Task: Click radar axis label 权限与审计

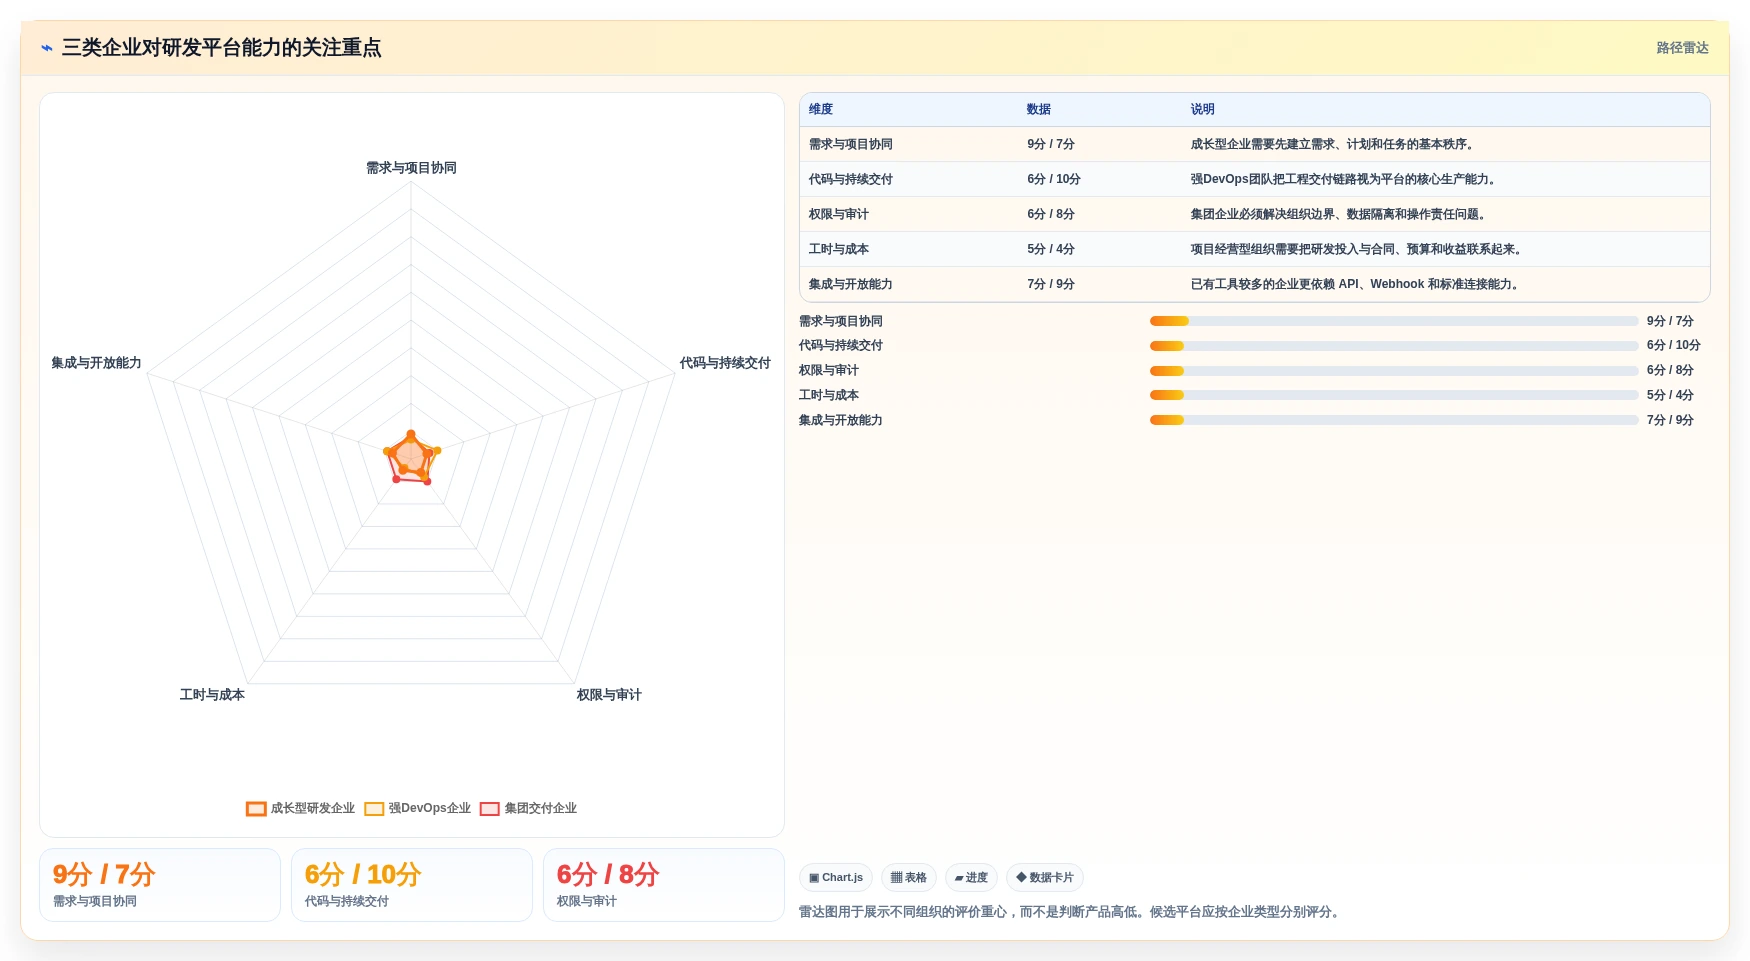Action: coord(609,695)
